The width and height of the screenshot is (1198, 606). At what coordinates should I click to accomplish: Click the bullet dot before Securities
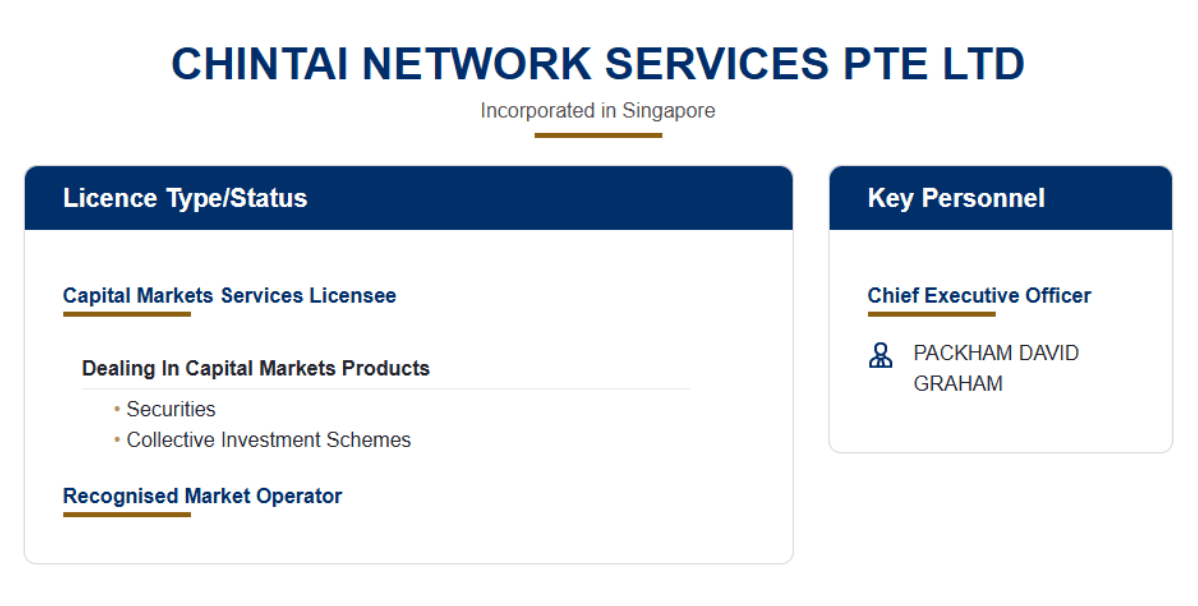117,409
